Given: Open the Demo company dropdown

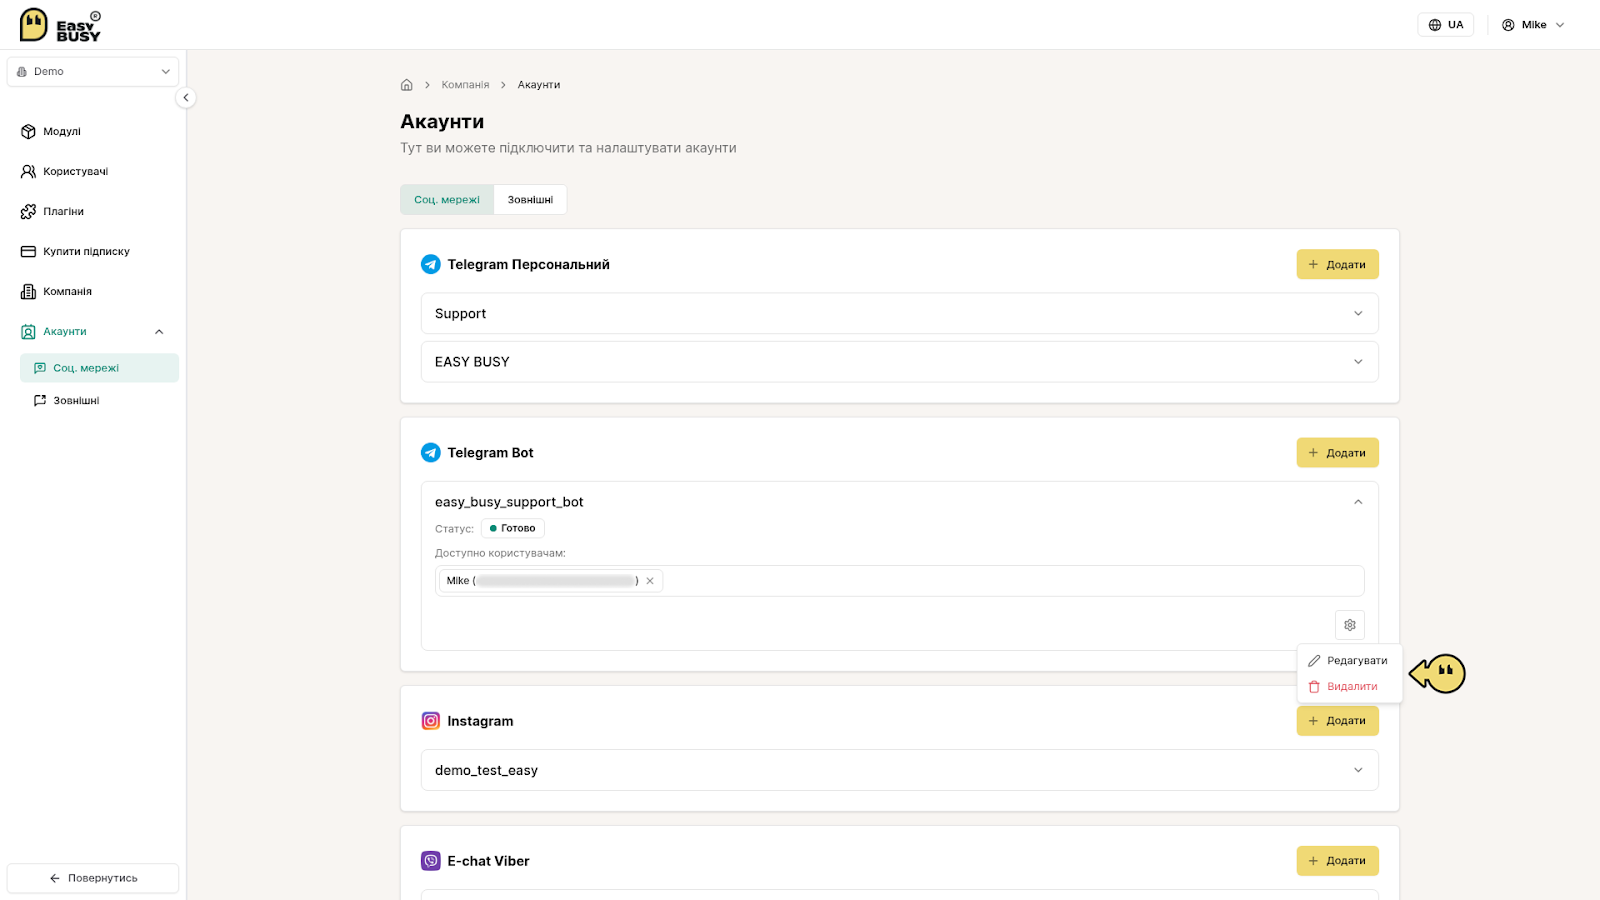Looking at the screenshot, I should [x=93, y=72].
